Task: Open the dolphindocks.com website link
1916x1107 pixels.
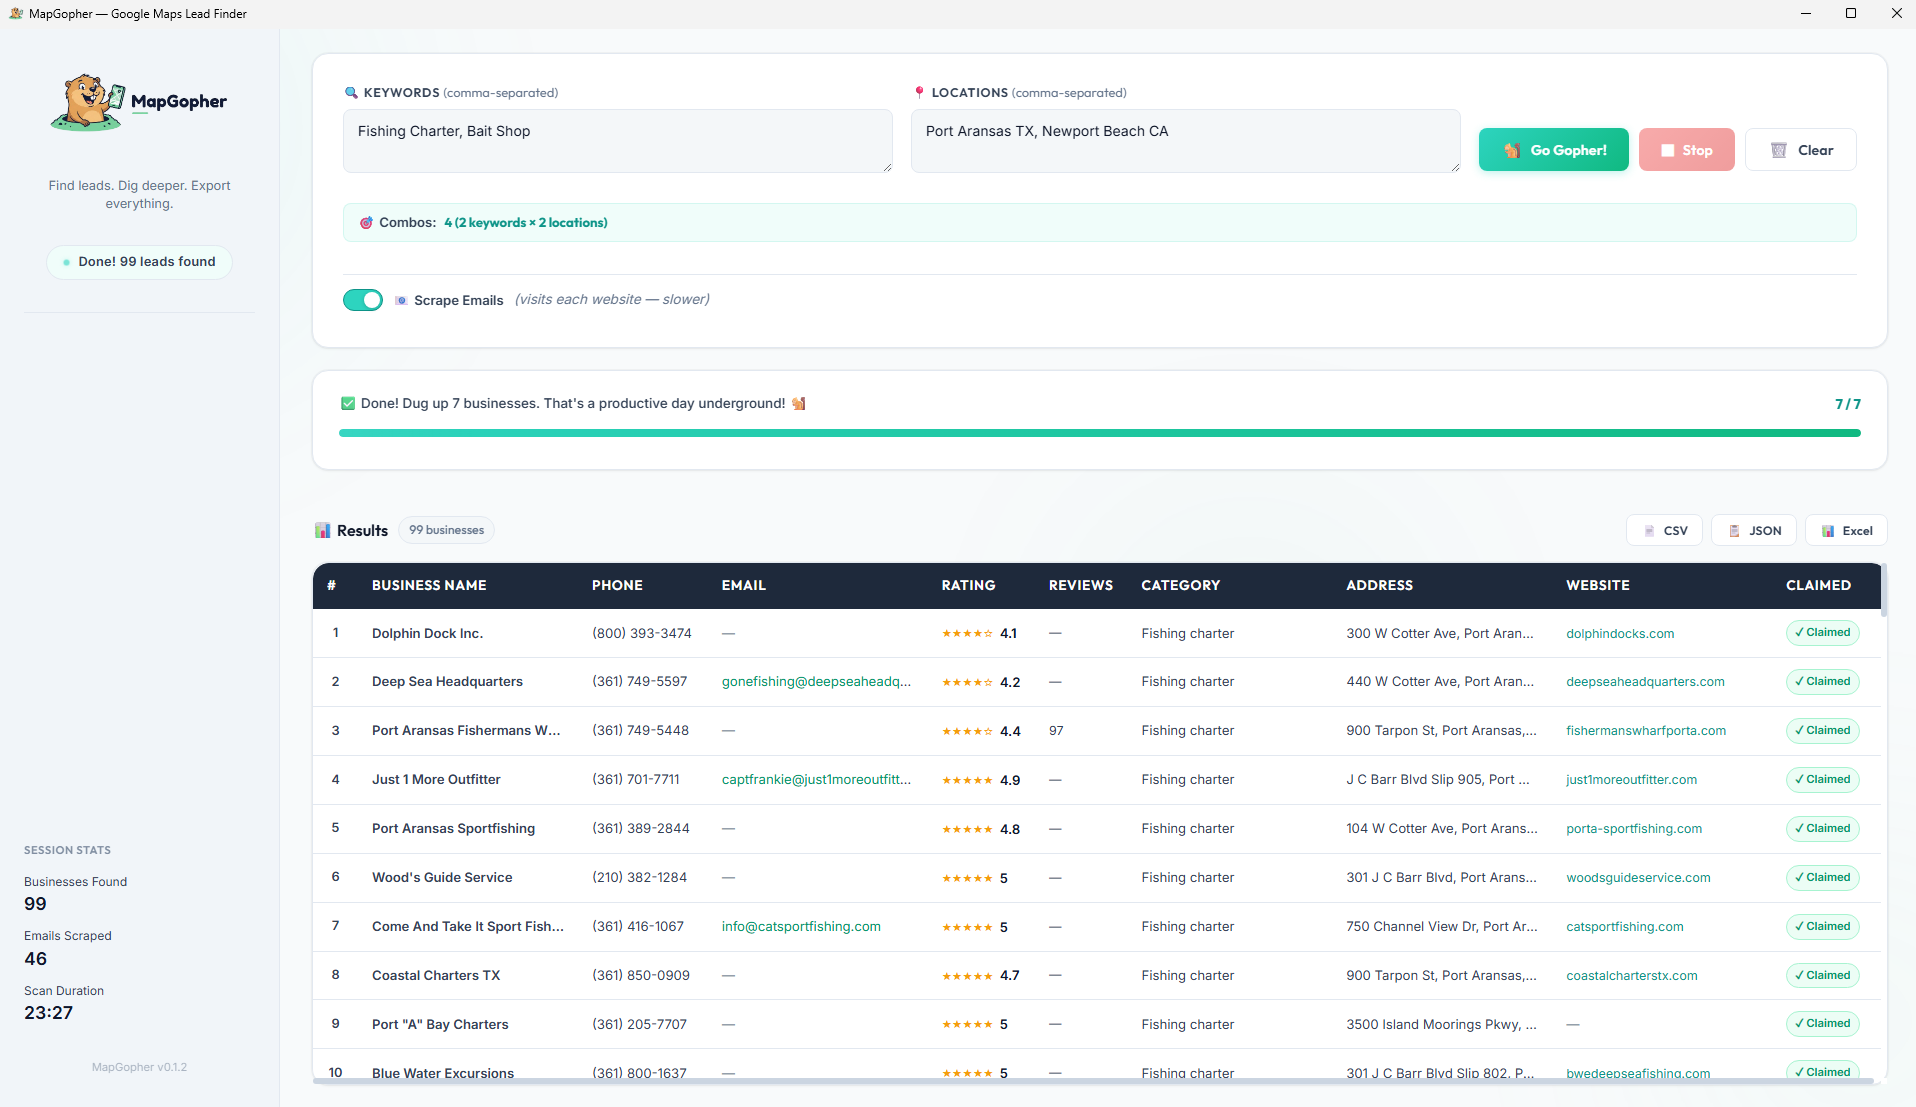Action: (1619, 634)
